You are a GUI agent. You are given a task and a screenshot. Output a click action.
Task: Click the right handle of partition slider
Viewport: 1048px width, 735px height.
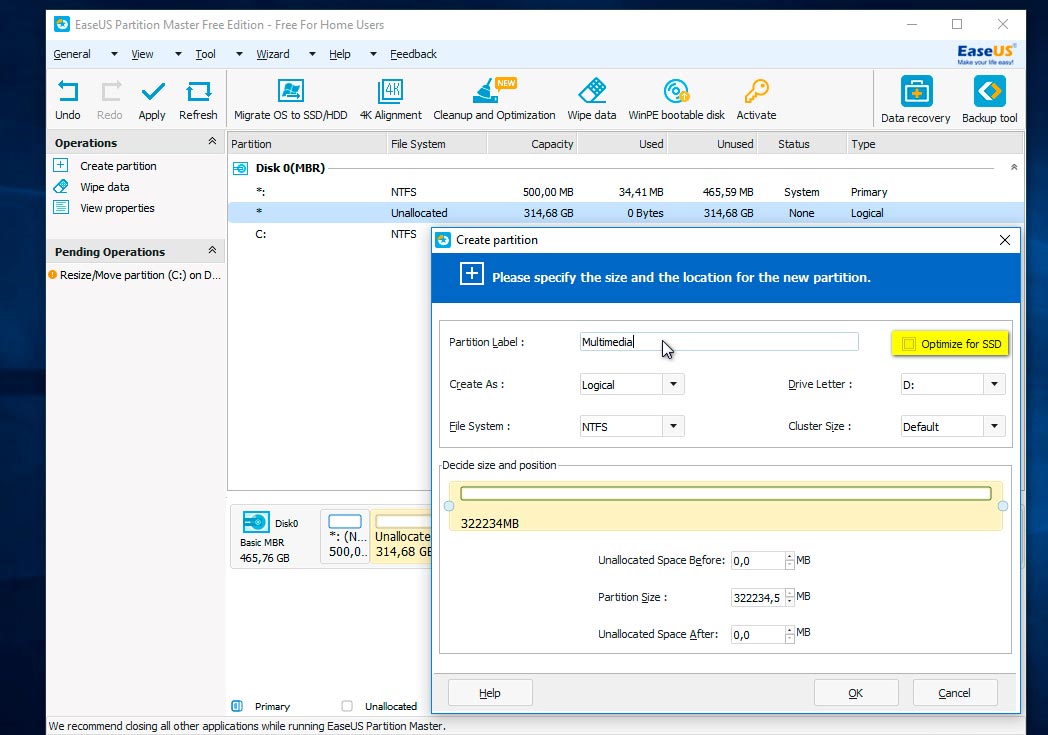pyautogui.click(x=1003, y=506)
